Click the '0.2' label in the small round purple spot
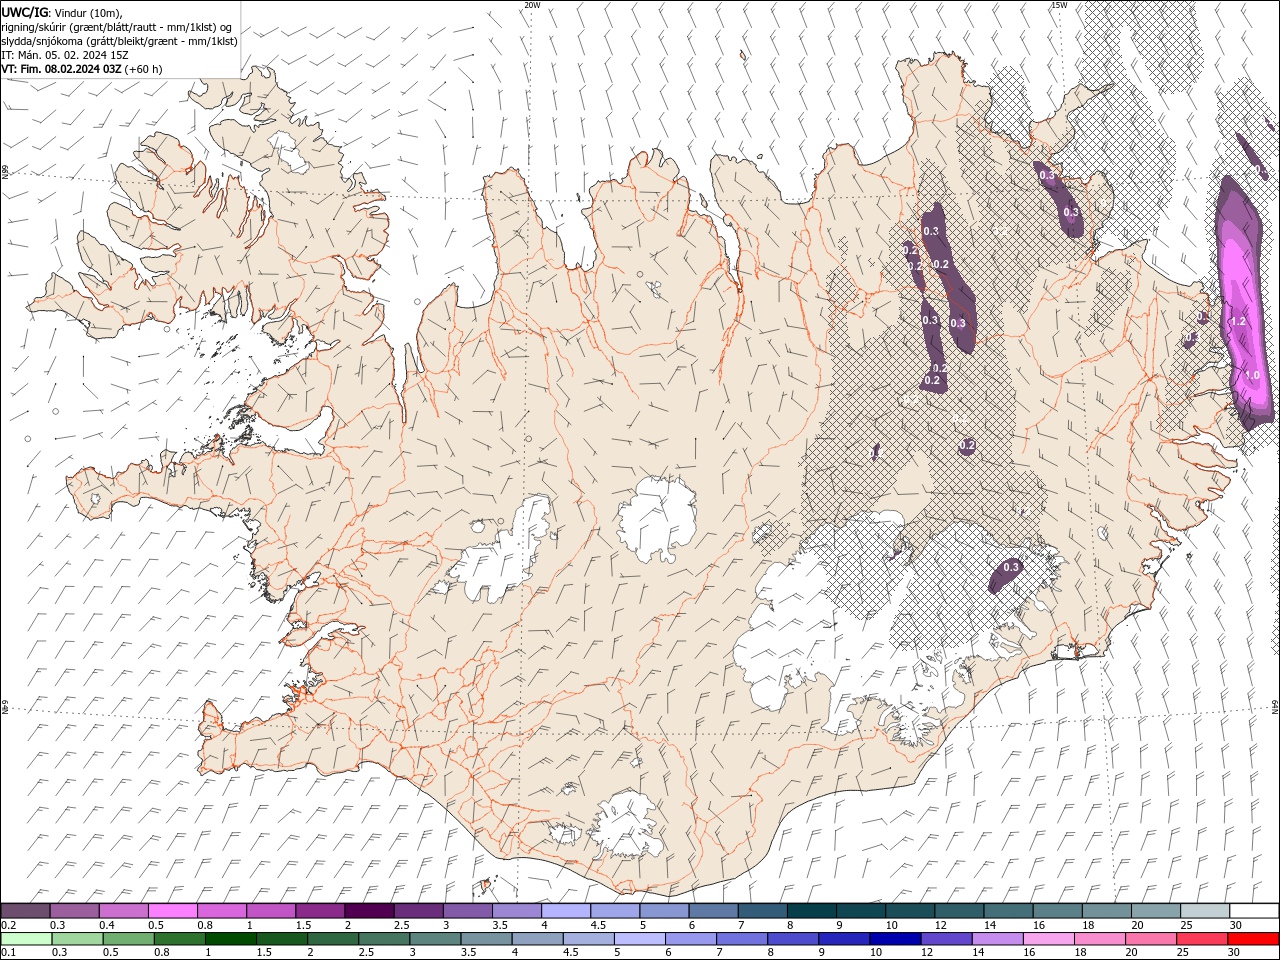The image size is (1280, 960). coord(968,445)
